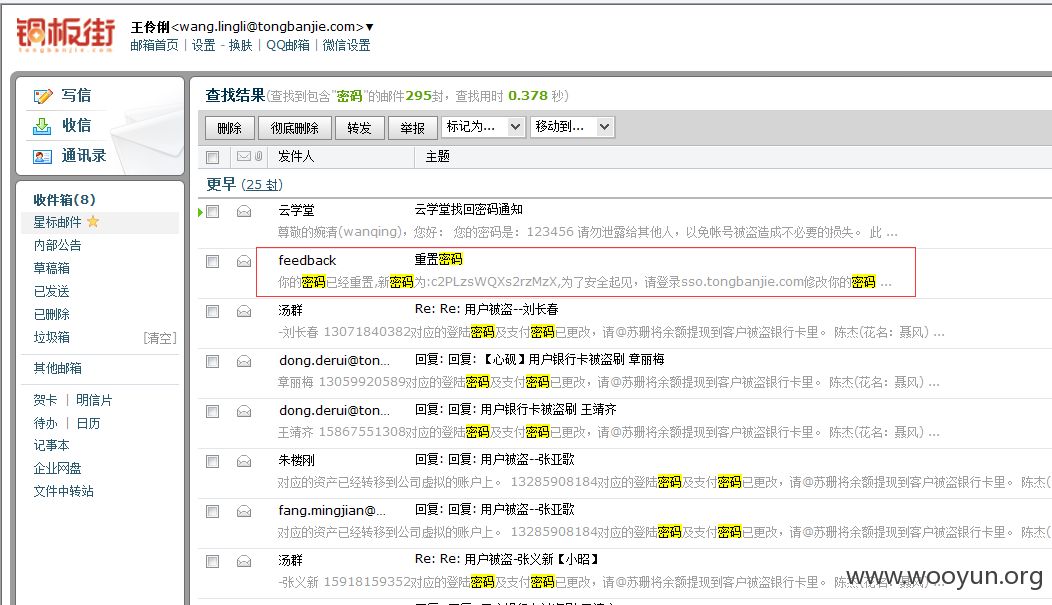
Task: Click the 删除 button
Action: click(x=230, y=127)
